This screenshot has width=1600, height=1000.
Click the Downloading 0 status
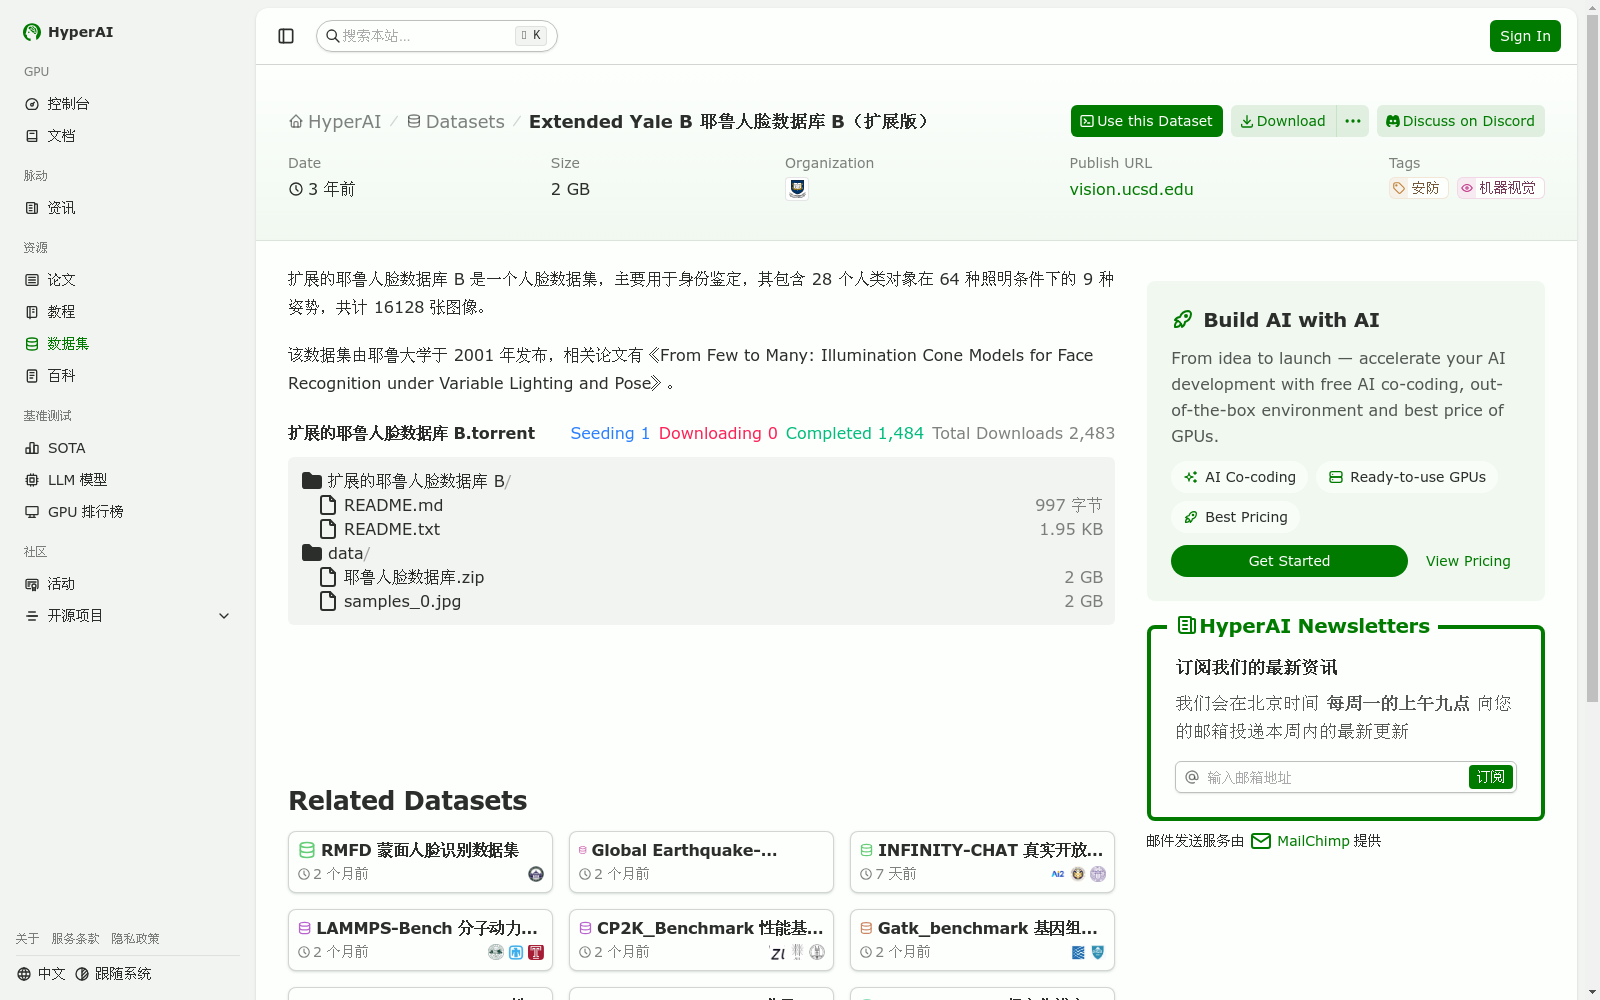coord(718,433)
